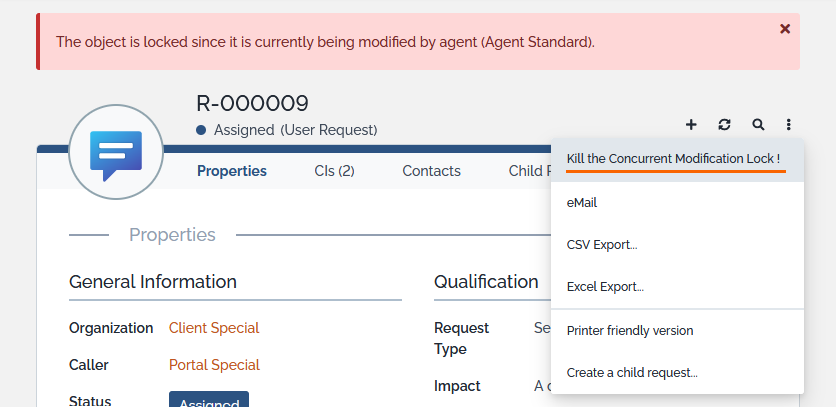The width and height of the screenshot is (836, 407).
Task: Switch to the CIs (2) tab
Action: coord(334,171)
